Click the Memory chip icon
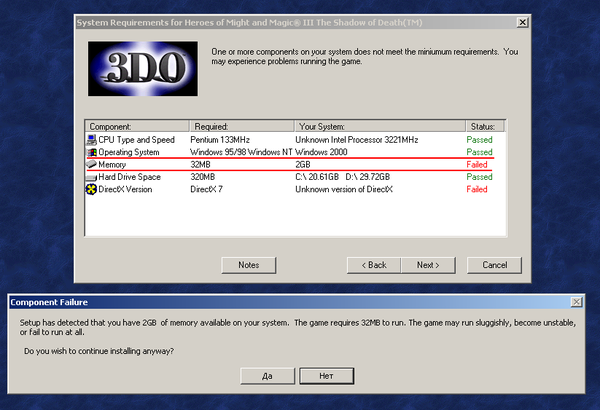Screen dimensions: 600x410 (x=91, y=165)
